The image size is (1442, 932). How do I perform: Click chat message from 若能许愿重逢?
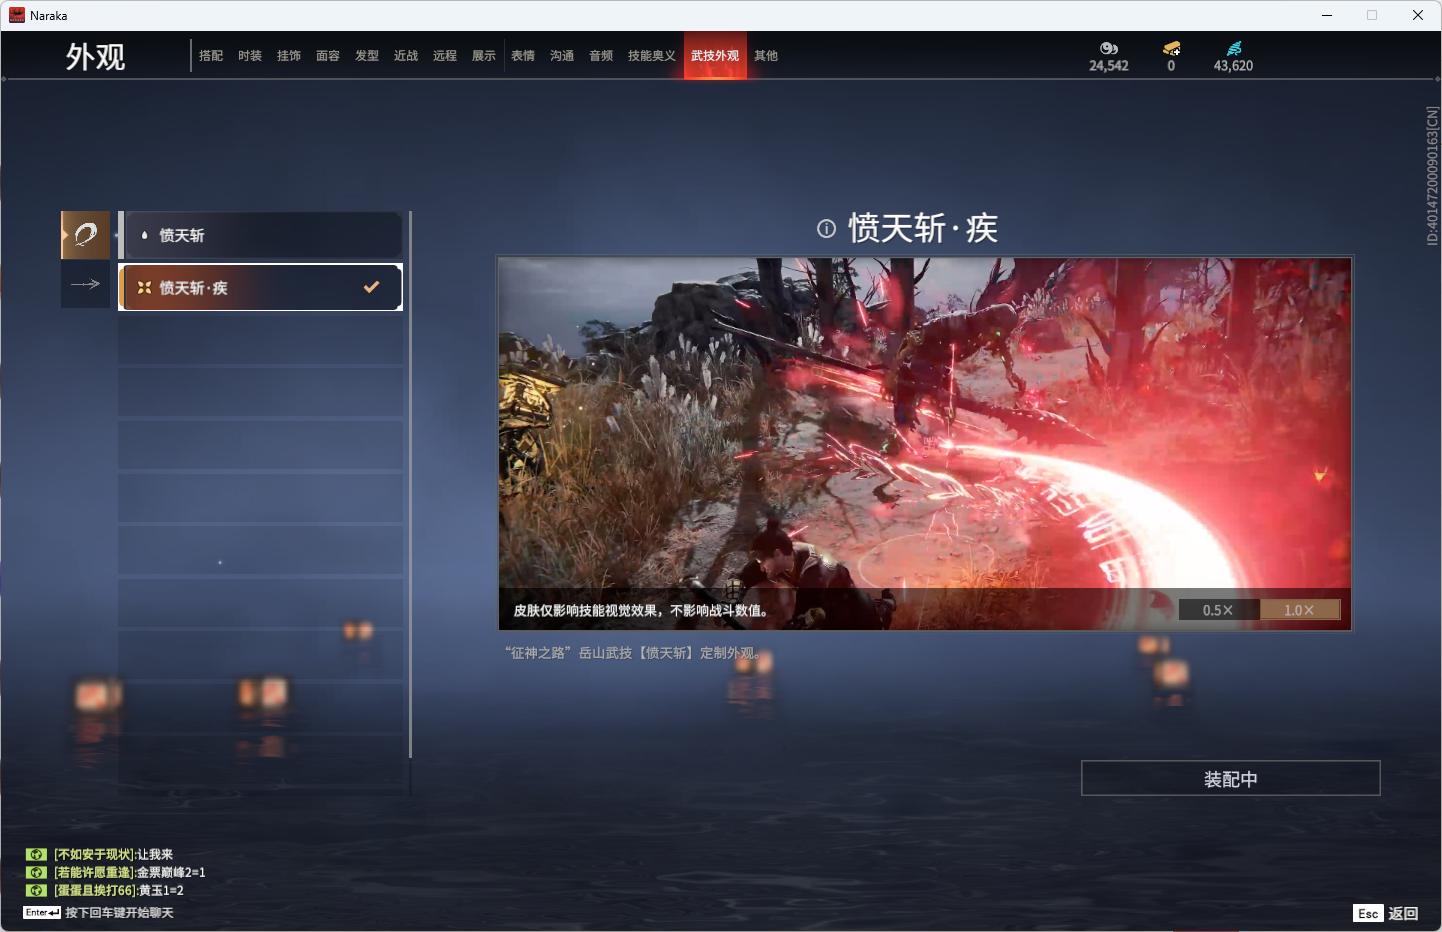point(129,872)
